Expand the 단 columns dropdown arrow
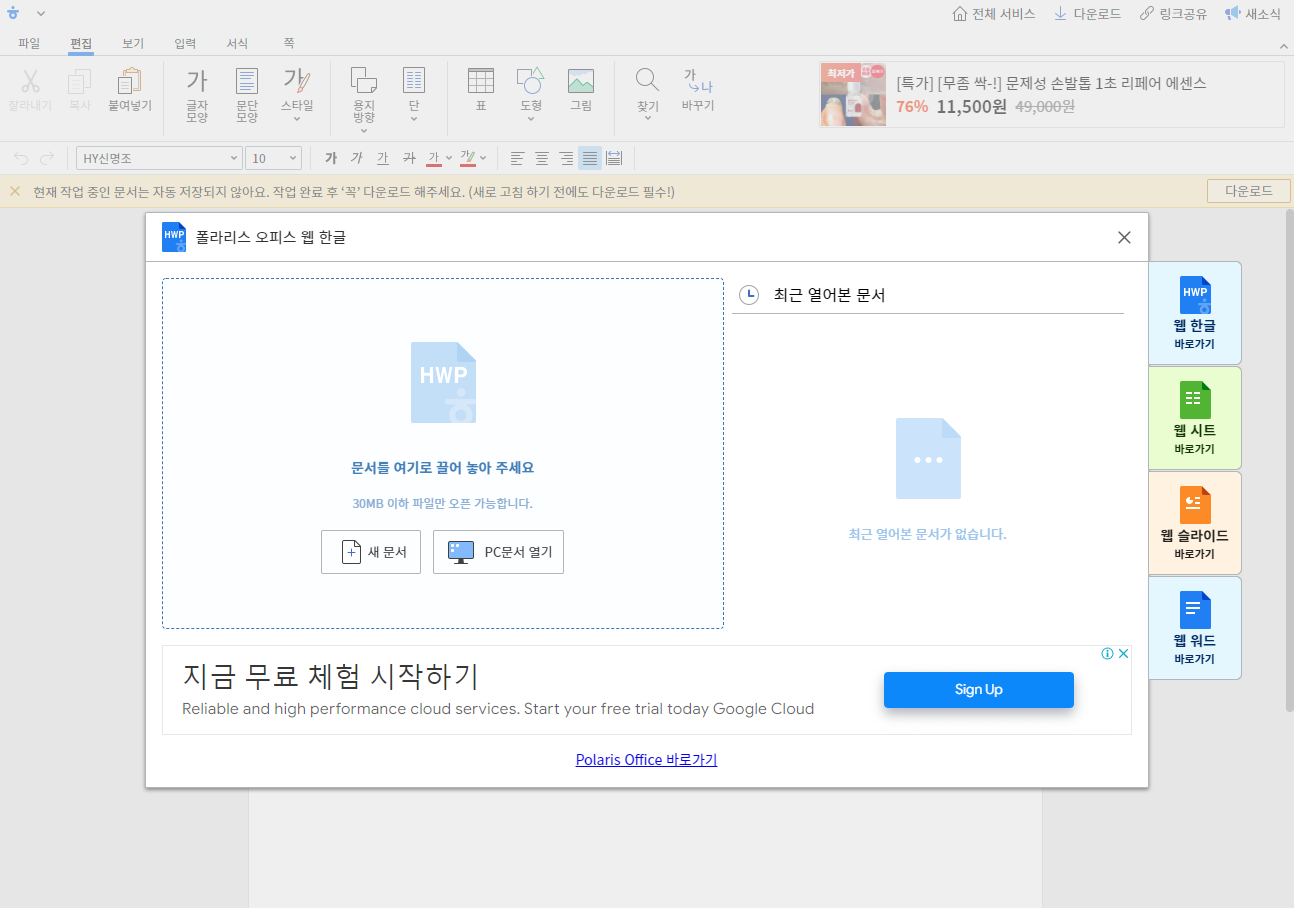This screenshot has width=1294, height=908. 413,118
